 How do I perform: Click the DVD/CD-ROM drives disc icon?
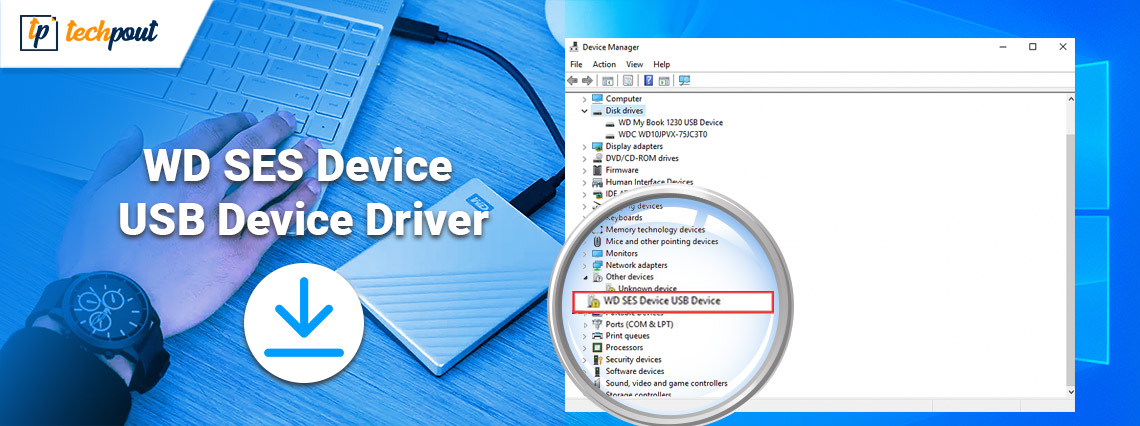tap(597, 158)
